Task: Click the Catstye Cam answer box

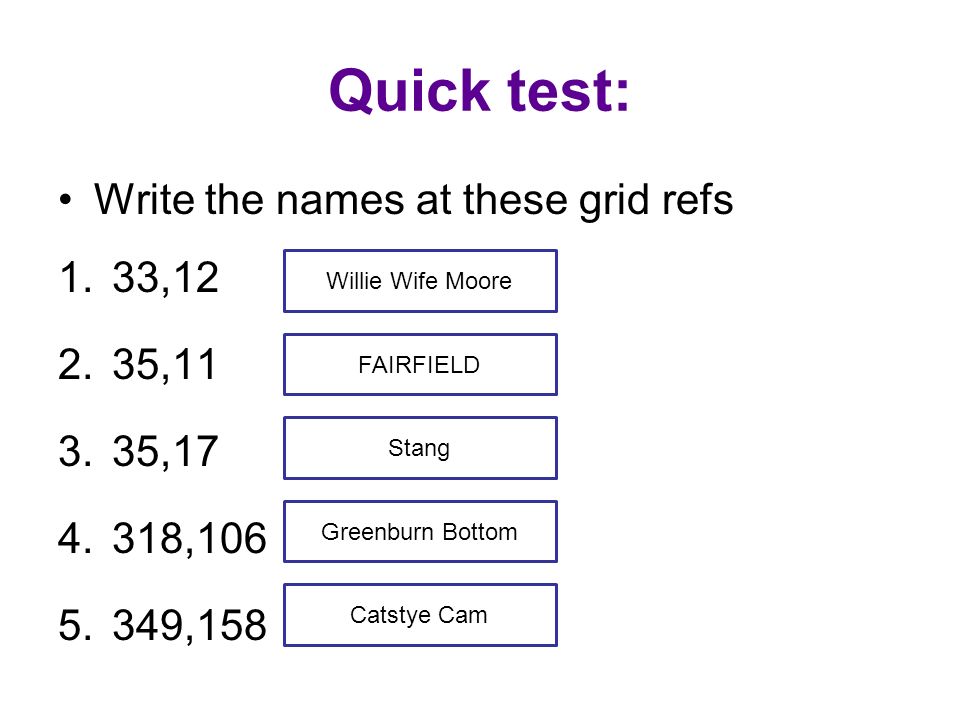Action: coord(420,615)
